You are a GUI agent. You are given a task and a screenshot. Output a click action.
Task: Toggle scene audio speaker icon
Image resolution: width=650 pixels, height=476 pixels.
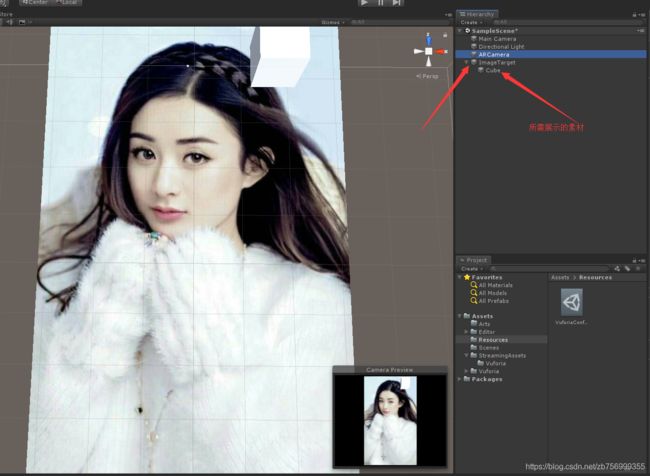pyautogui.click(x=10, y=22)
